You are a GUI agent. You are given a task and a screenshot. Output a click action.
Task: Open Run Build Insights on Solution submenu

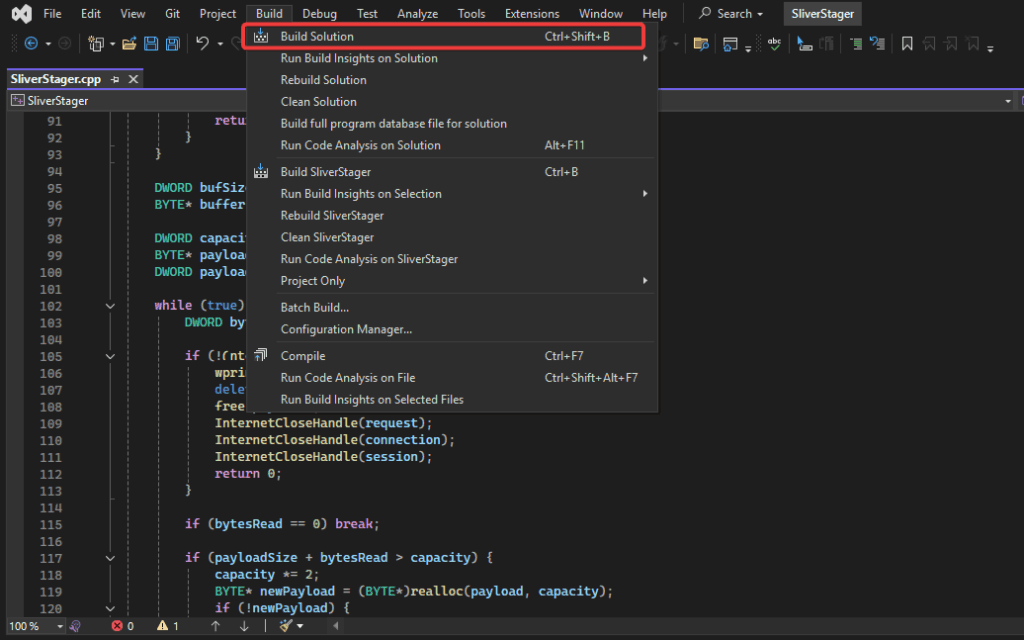click(x=452, y=58)
